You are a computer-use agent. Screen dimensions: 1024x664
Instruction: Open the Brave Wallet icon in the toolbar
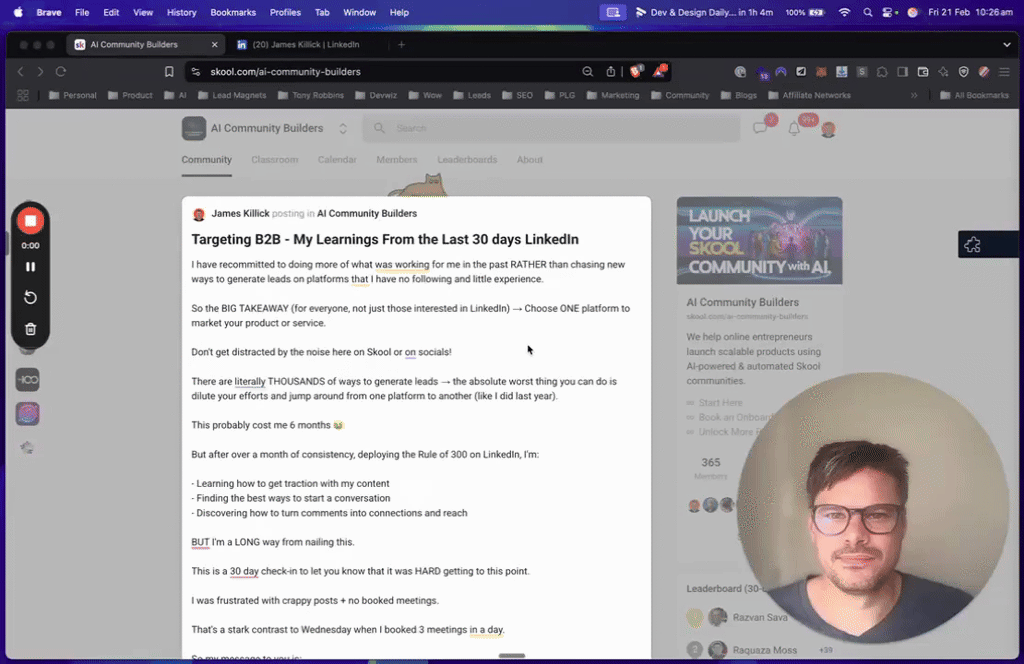pos(923,72)
